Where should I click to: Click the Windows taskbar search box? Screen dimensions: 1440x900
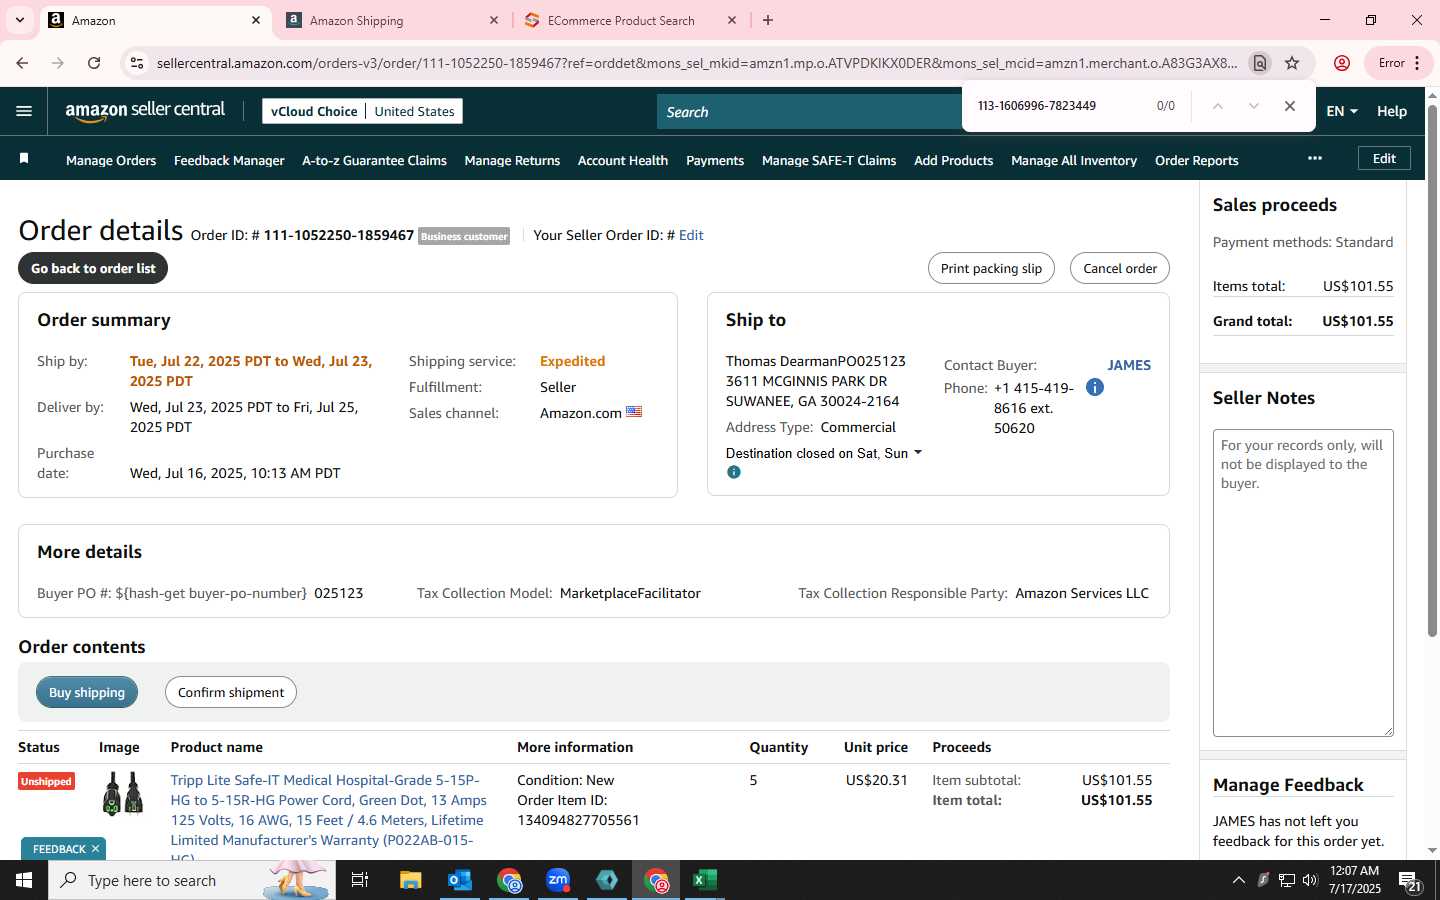point(192,880)
